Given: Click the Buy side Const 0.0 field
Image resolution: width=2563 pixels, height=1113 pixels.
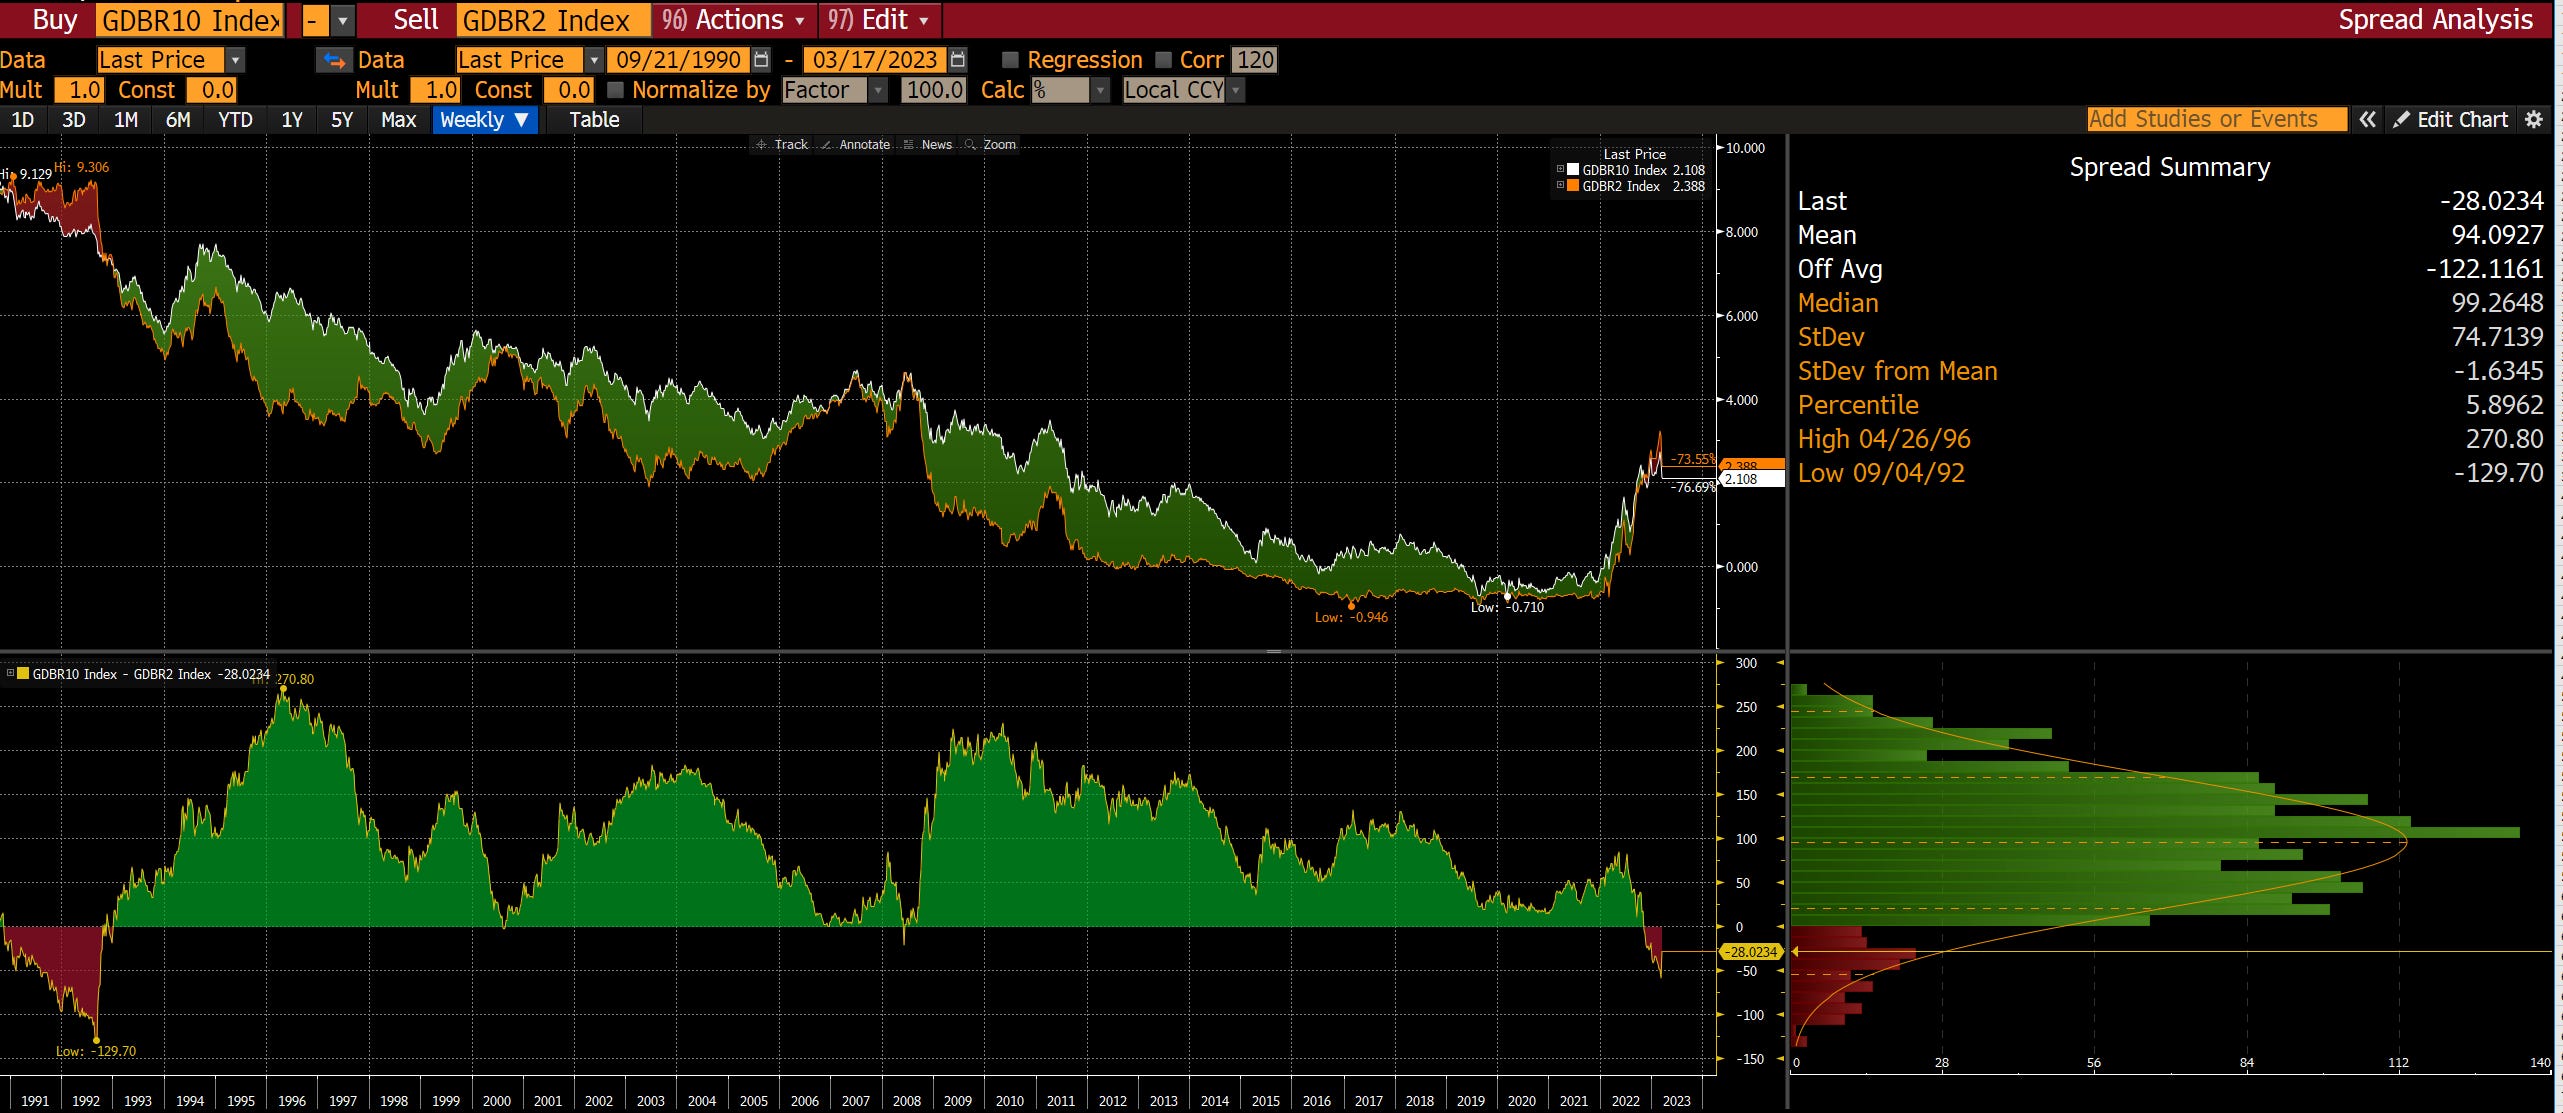Looking at the screenshot, I should click(212, 90).
